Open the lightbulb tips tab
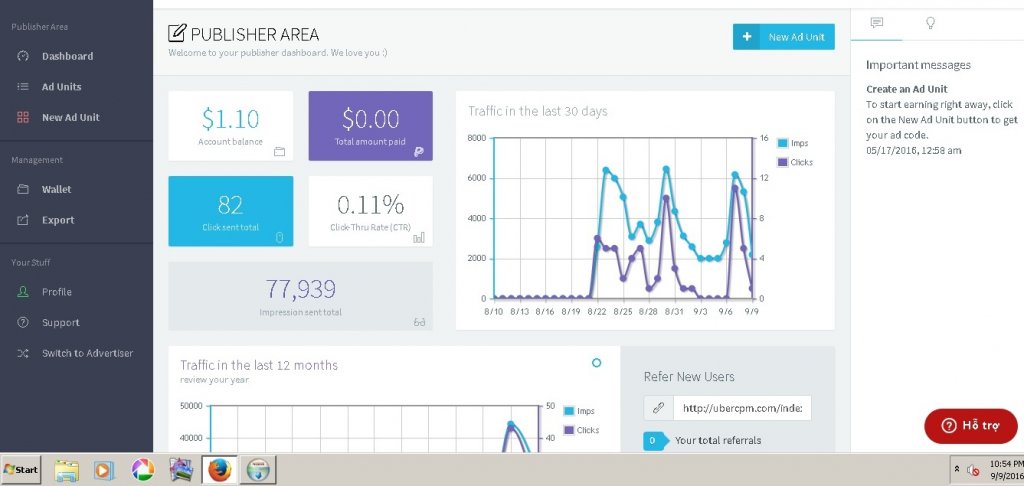1024x486 pixels. [931, 23]
